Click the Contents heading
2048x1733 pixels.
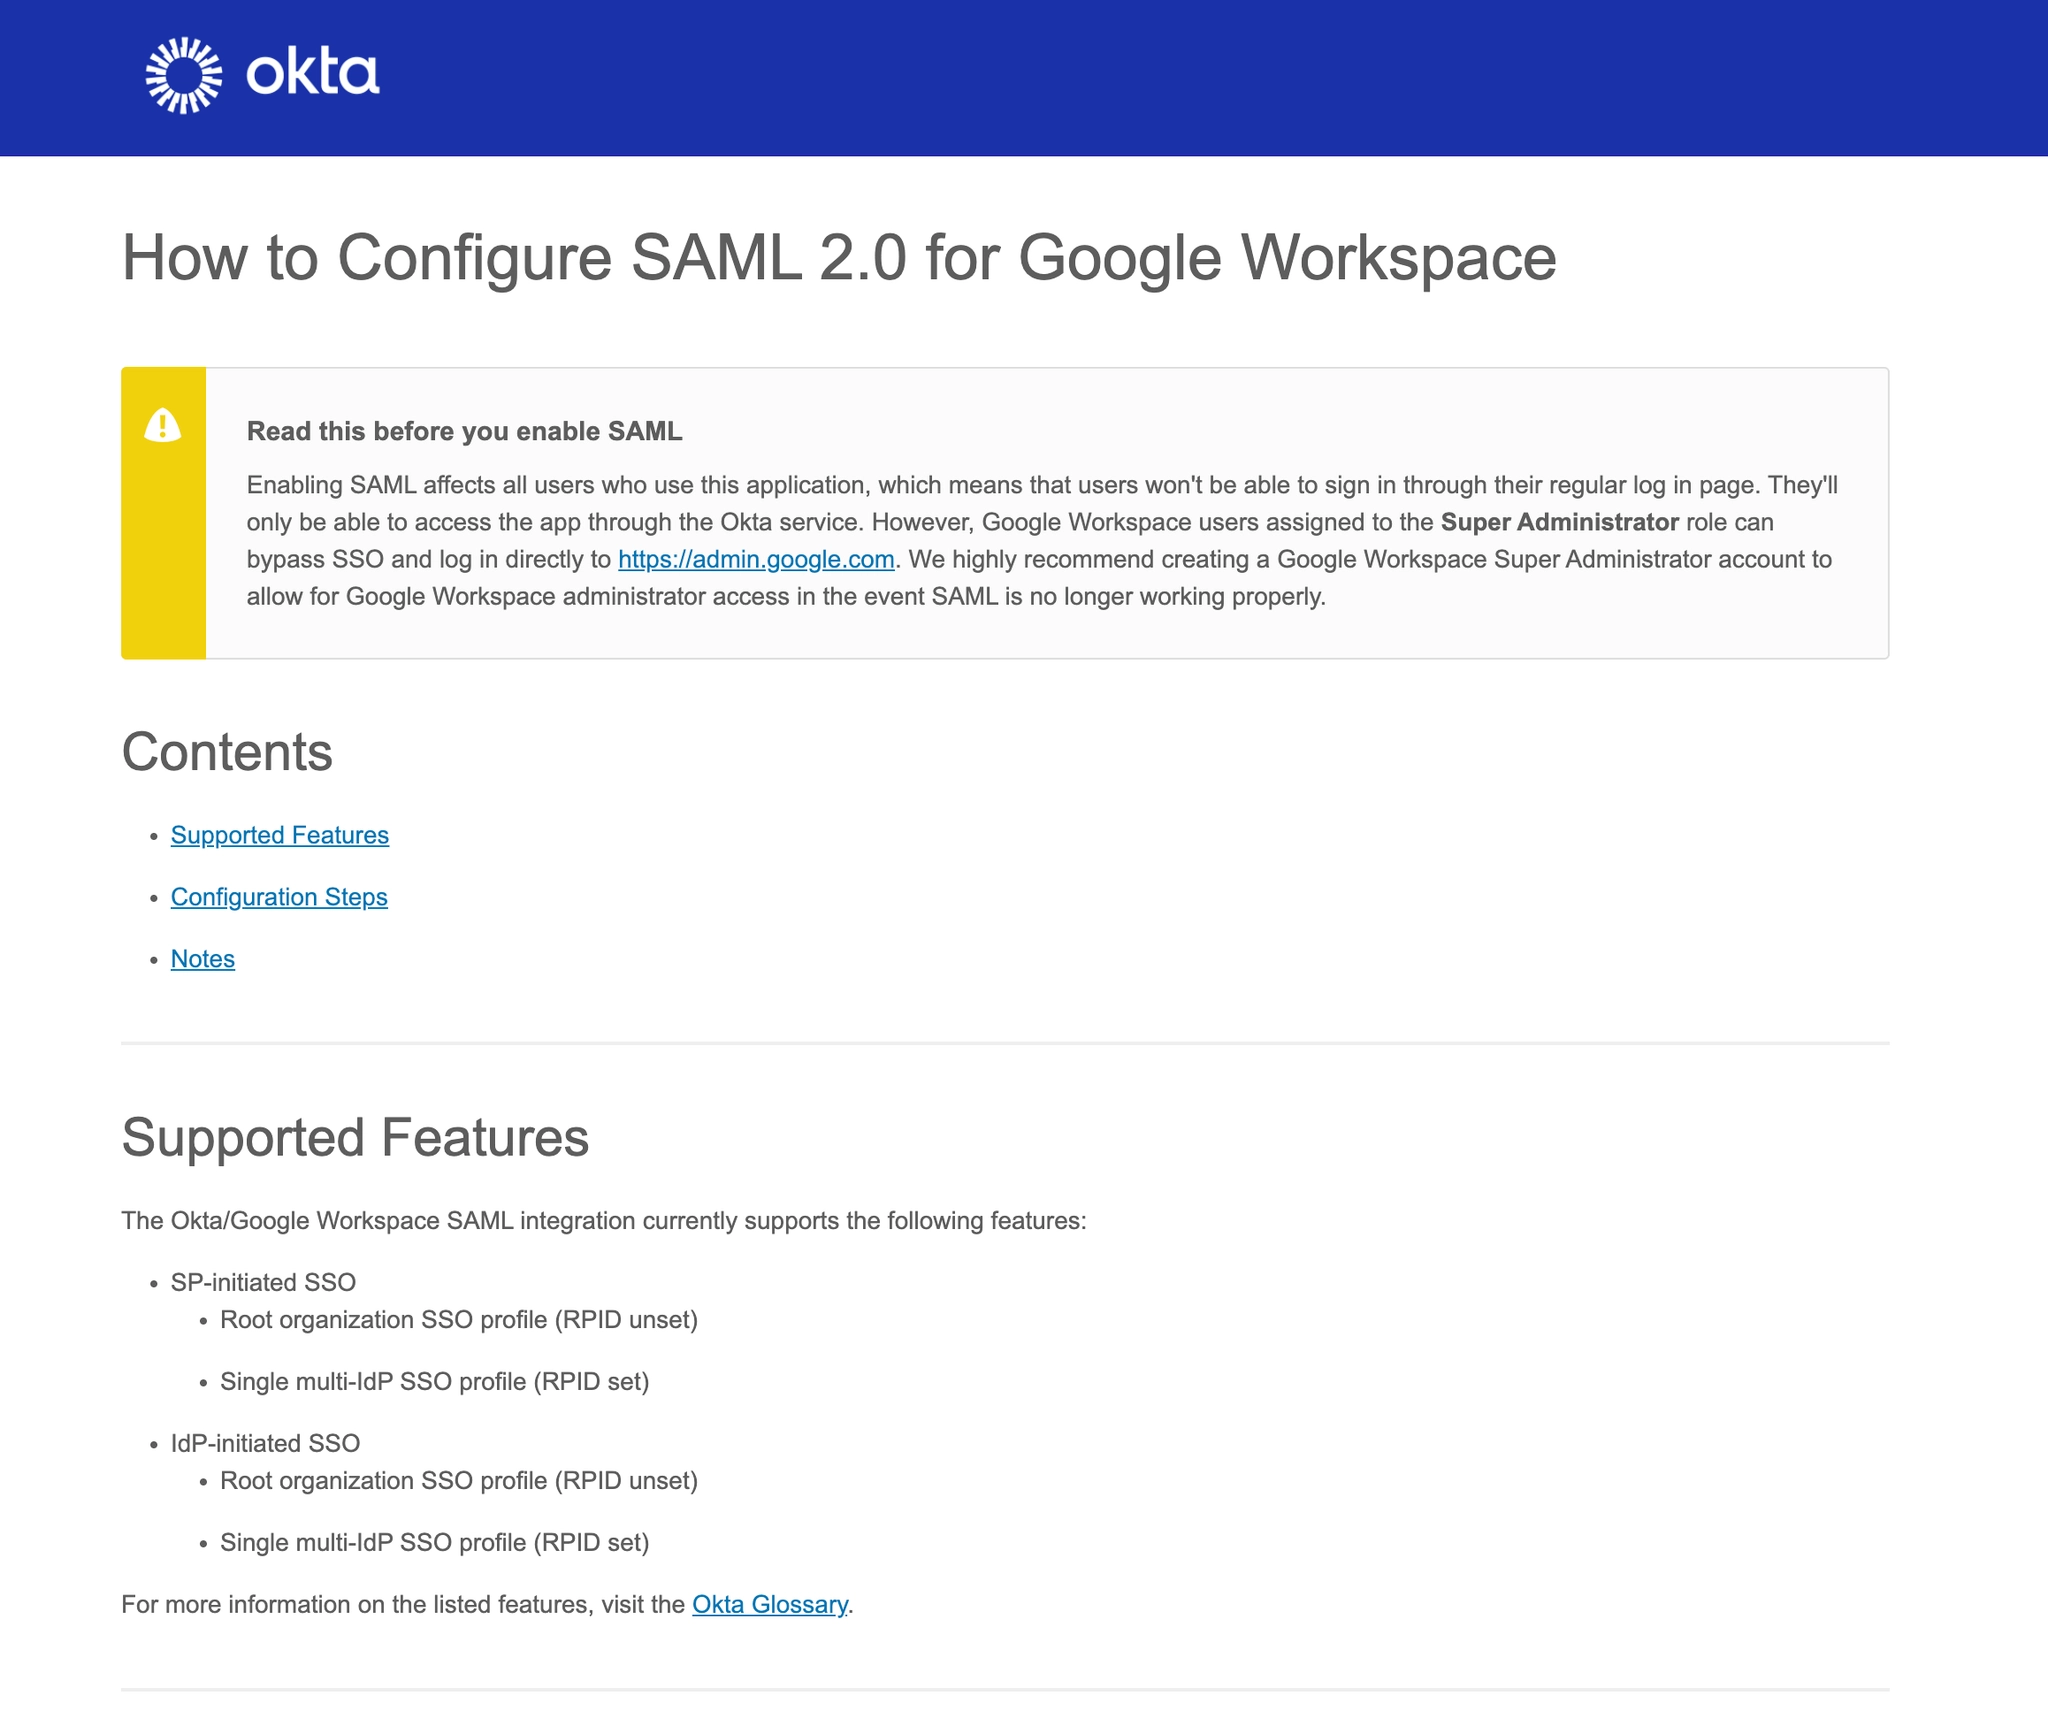click(x=226, y=752)
